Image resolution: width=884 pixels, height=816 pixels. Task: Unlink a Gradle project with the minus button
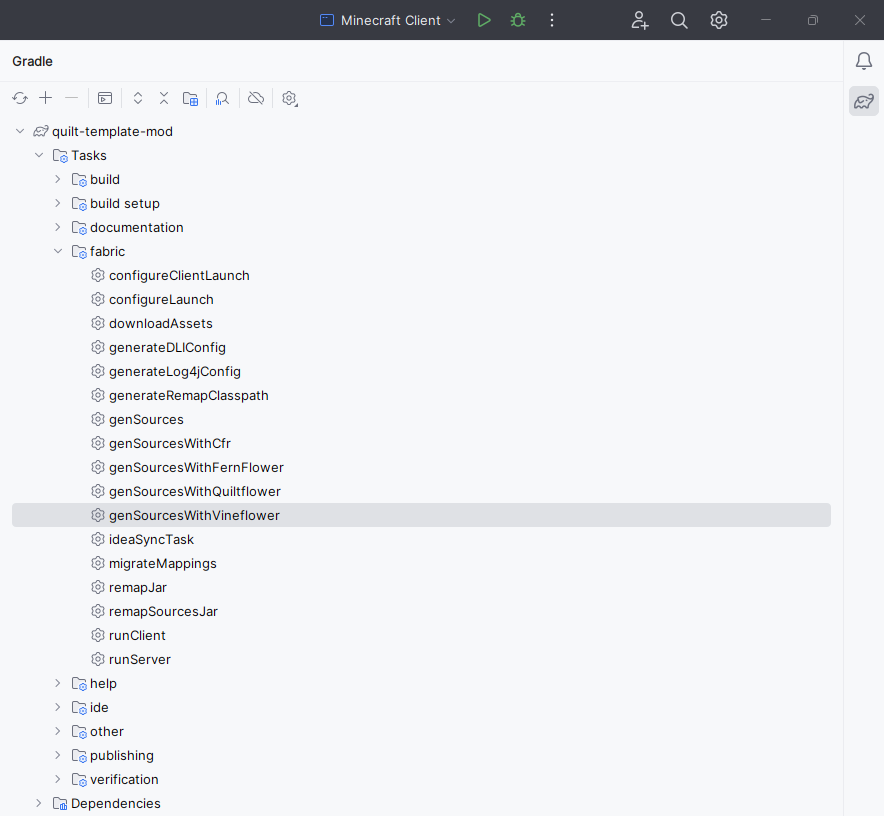[70, 98]
